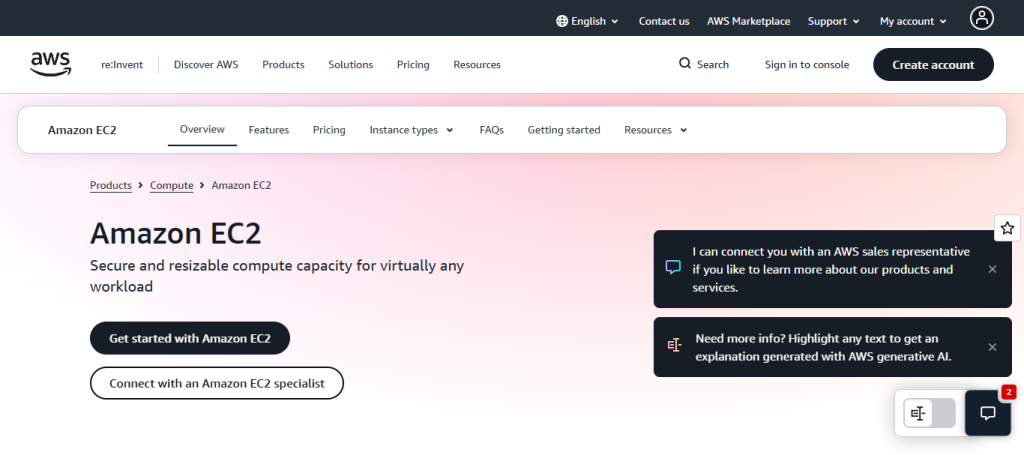Screen dimensions: 1024x455
Task: Dismiss the generative AI explanation notification
Action: [x=992, y=347]
